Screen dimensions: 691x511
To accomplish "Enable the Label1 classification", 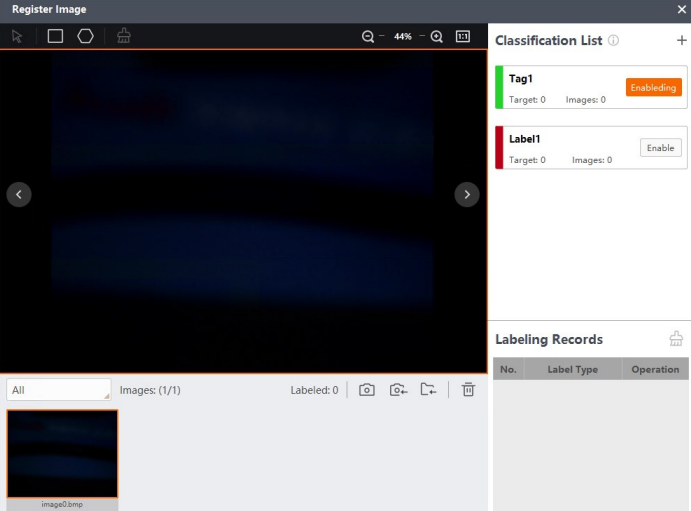I will 661,148.
